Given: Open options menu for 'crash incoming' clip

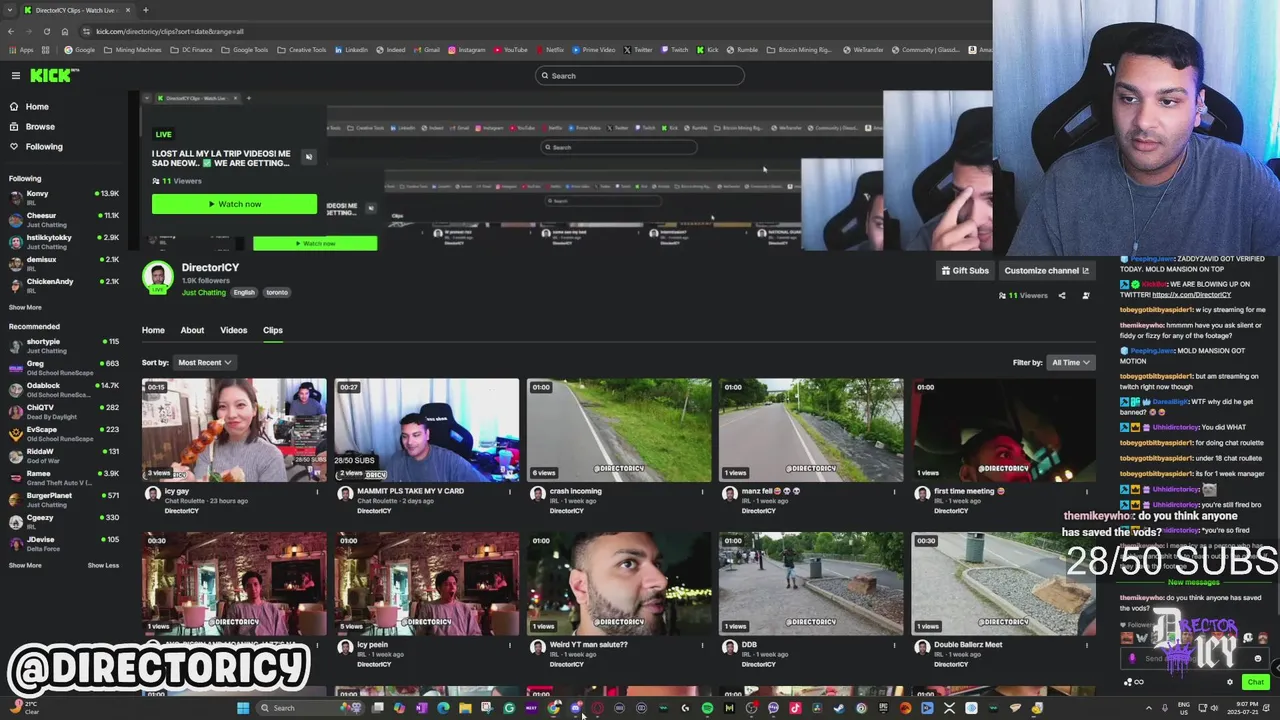Looking at the screenshot, I should [x=702, y=491].
